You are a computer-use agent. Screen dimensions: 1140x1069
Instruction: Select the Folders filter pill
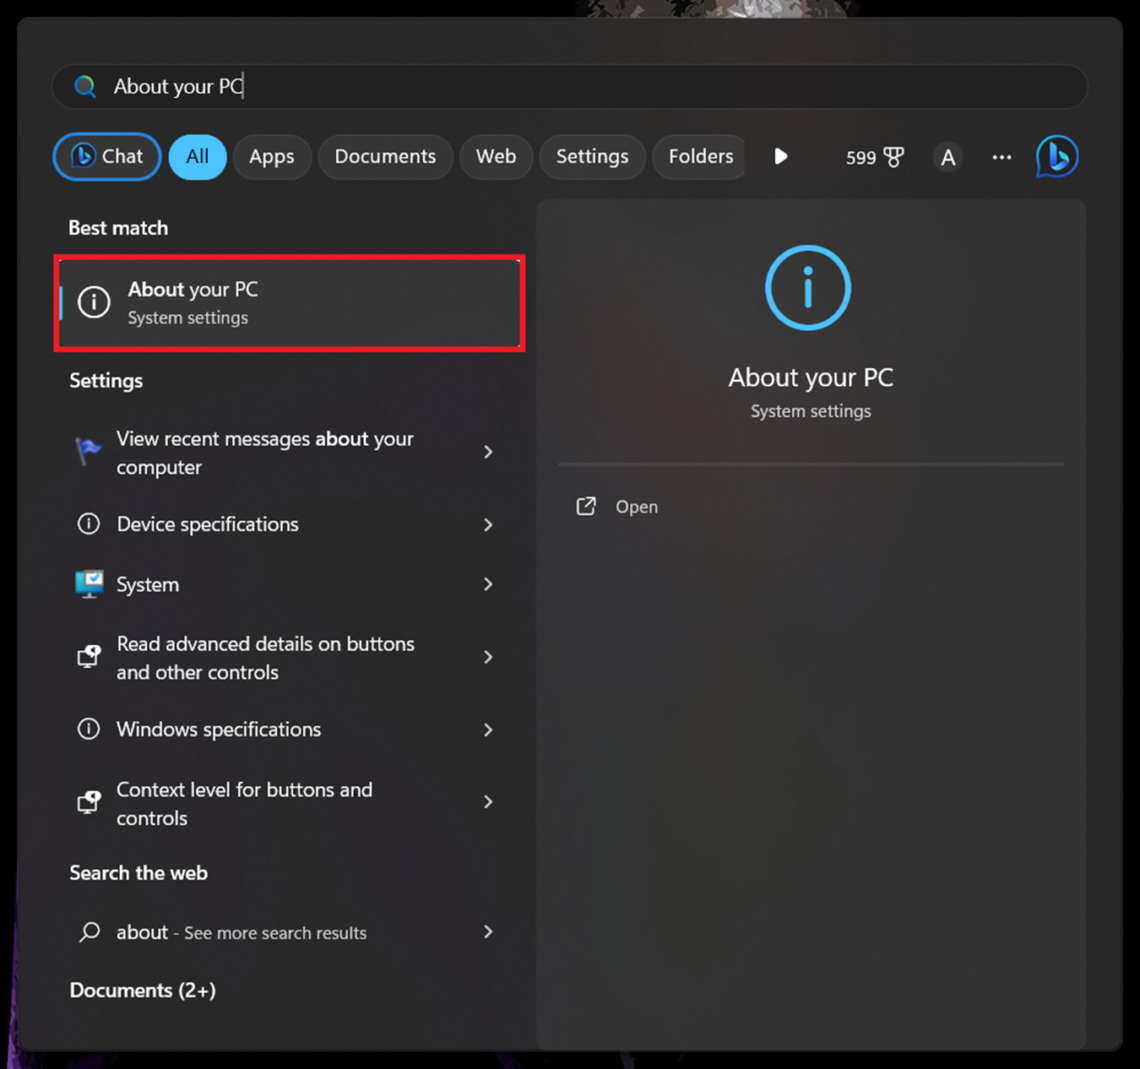pyautogui.click(x=699, y=156)
